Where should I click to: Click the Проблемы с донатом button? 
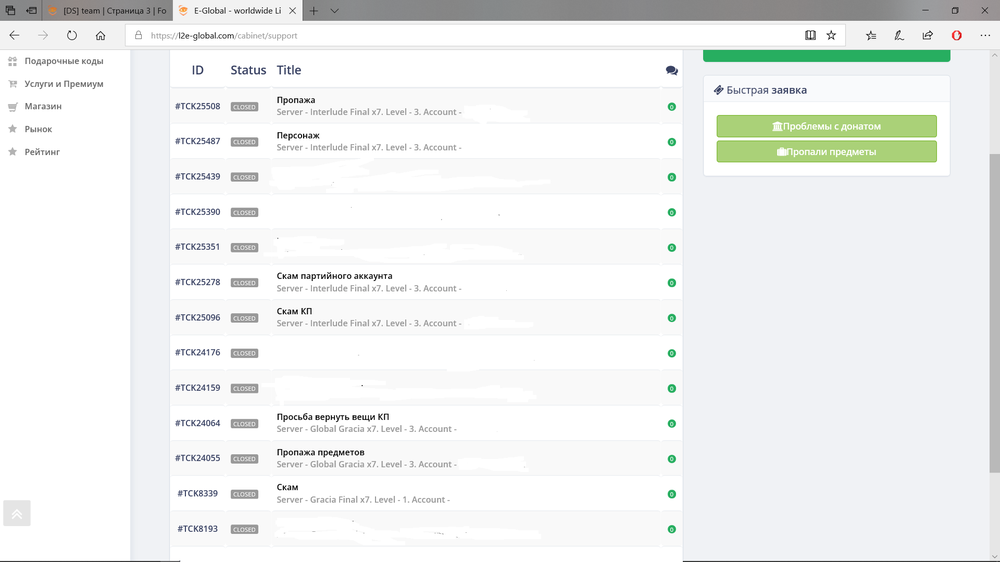[826, 126]
